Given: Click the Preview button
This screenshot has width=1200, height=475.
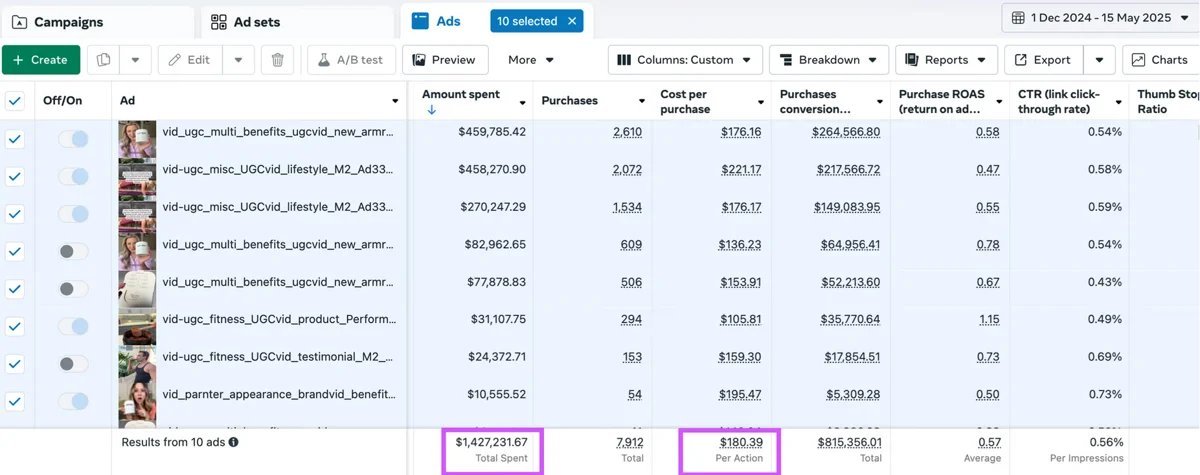Looking at the screenshot, I should [445, 60].
